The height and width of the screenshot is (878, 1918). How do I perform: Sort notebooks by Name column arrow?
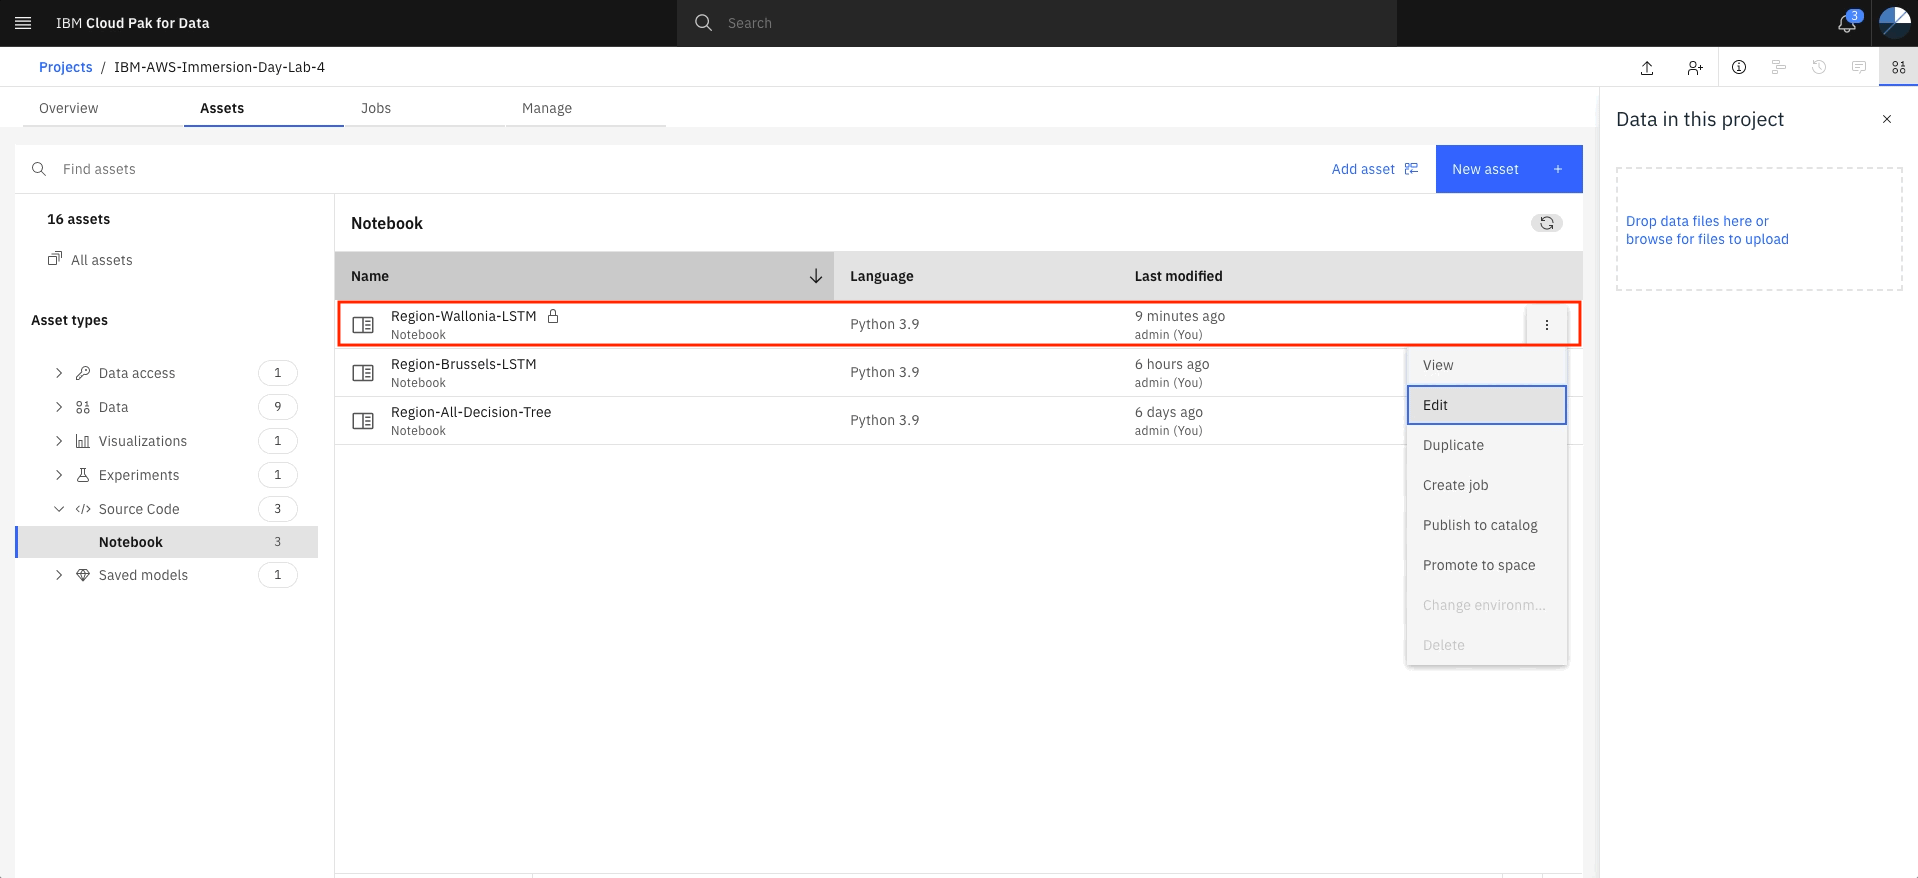tap(815, 276)
